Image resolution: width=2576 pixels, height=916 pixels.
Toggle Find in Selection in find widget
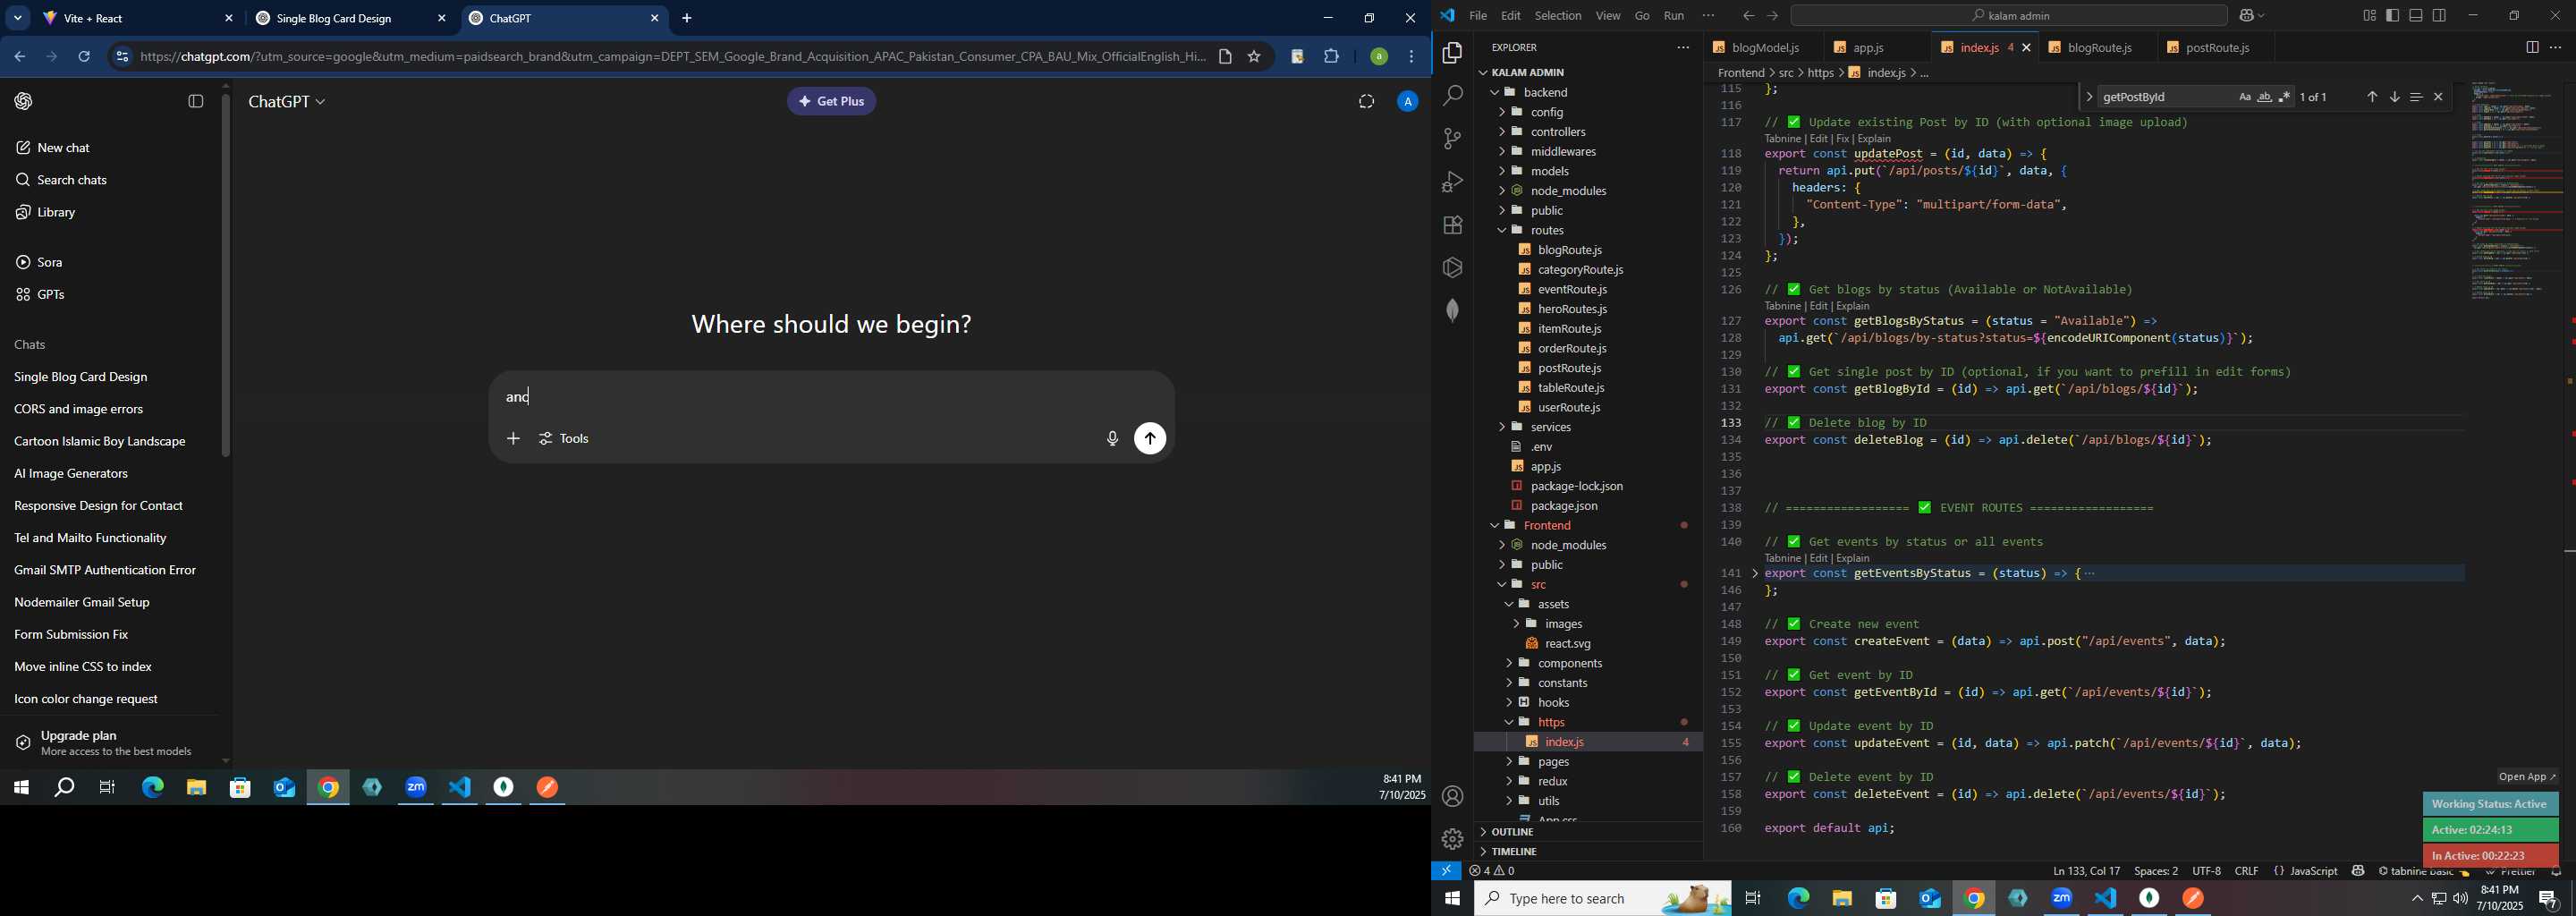point(2416,97)
